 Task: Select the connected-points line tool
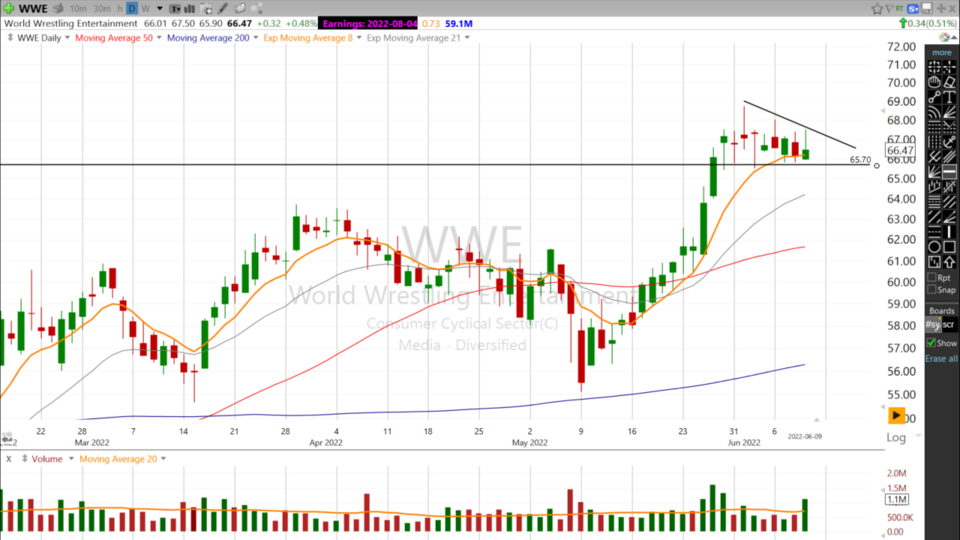coord(934,96)
